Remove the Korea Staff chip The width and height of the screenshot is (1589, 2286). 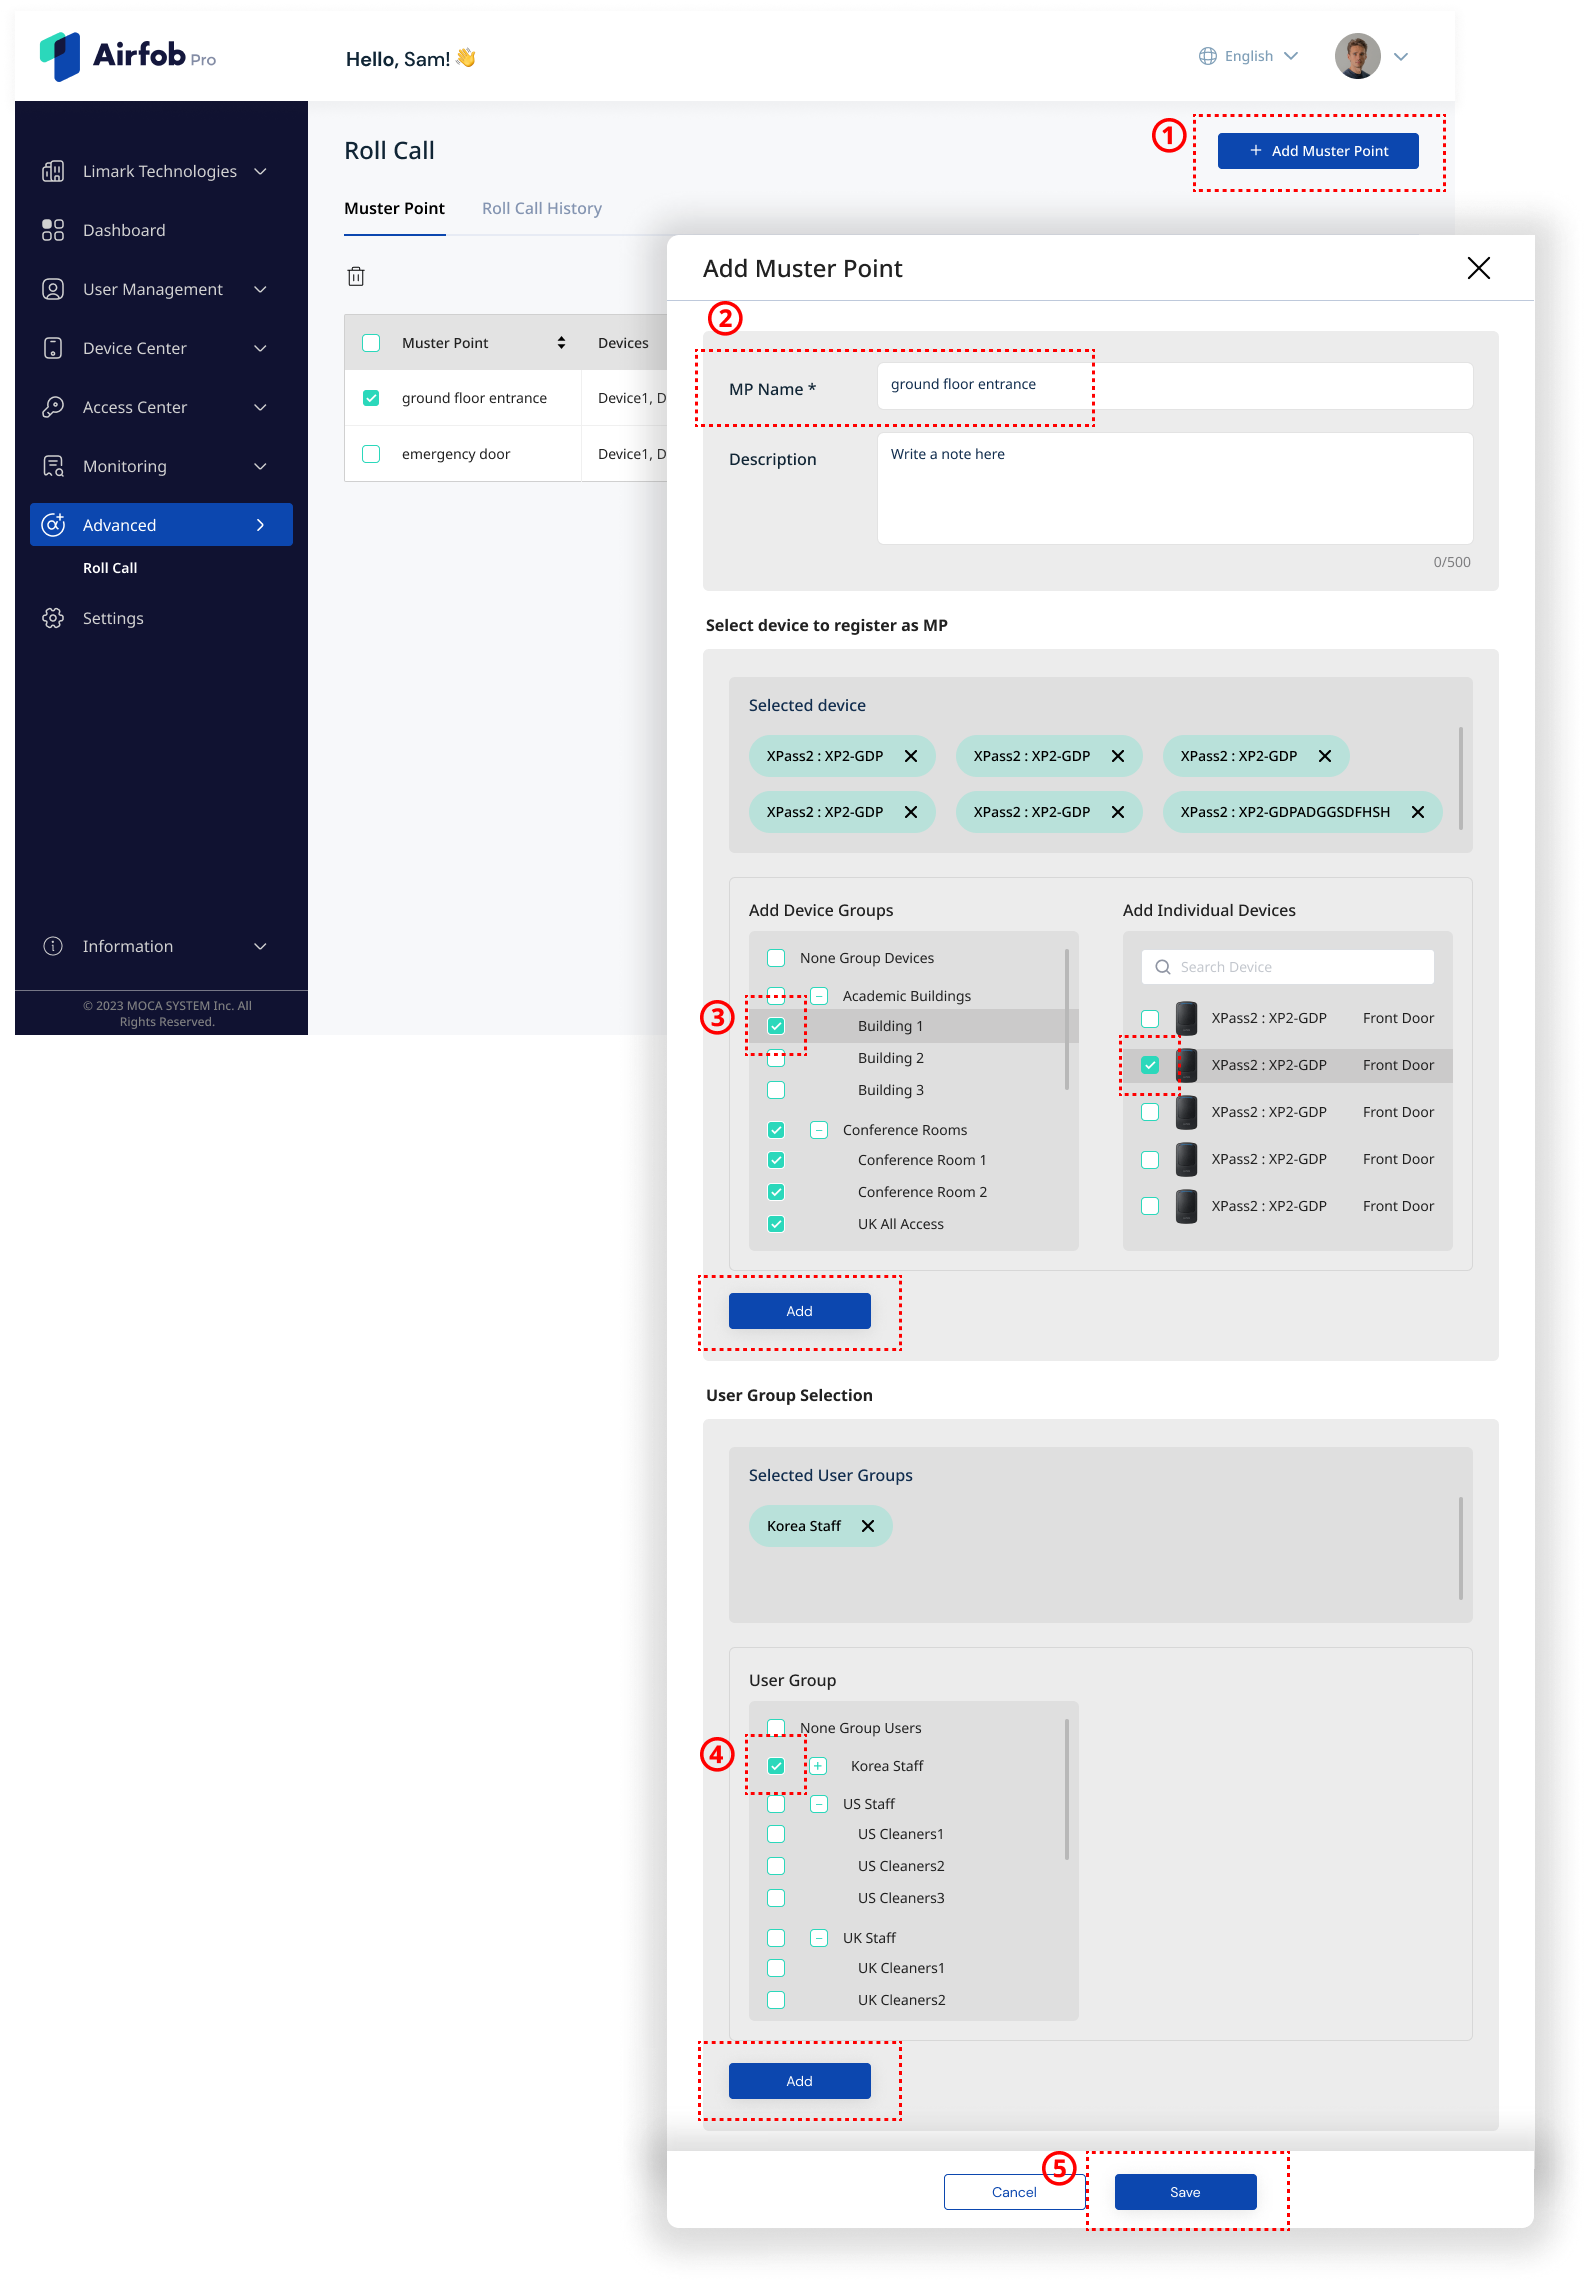click(x=867, y=1526)
